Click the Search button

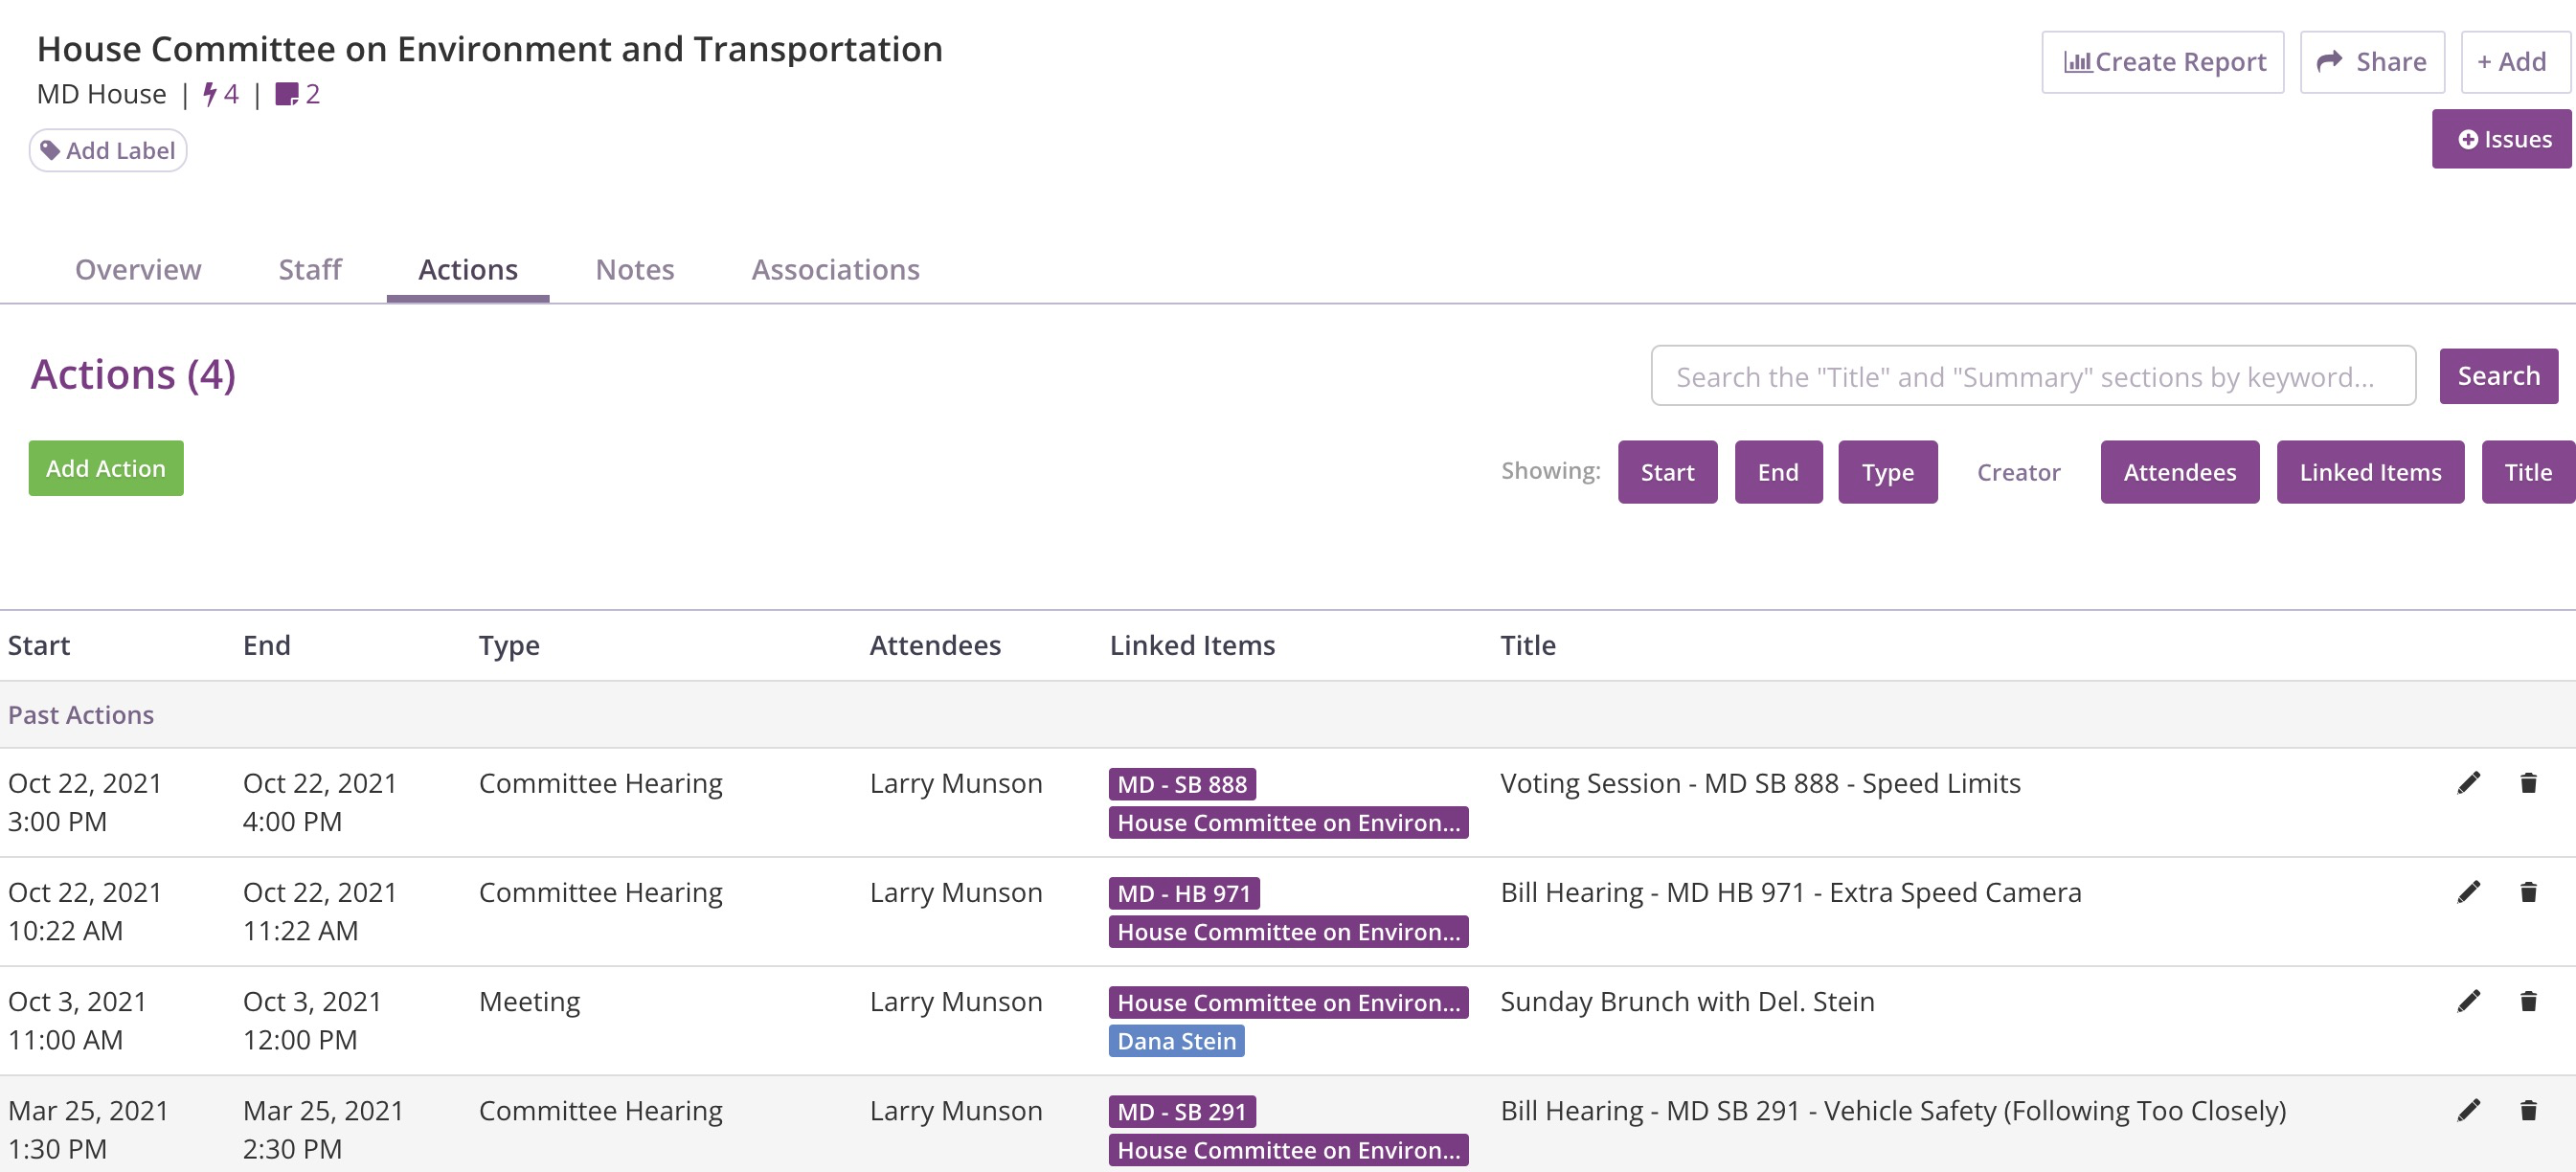tap(2498, 376)
